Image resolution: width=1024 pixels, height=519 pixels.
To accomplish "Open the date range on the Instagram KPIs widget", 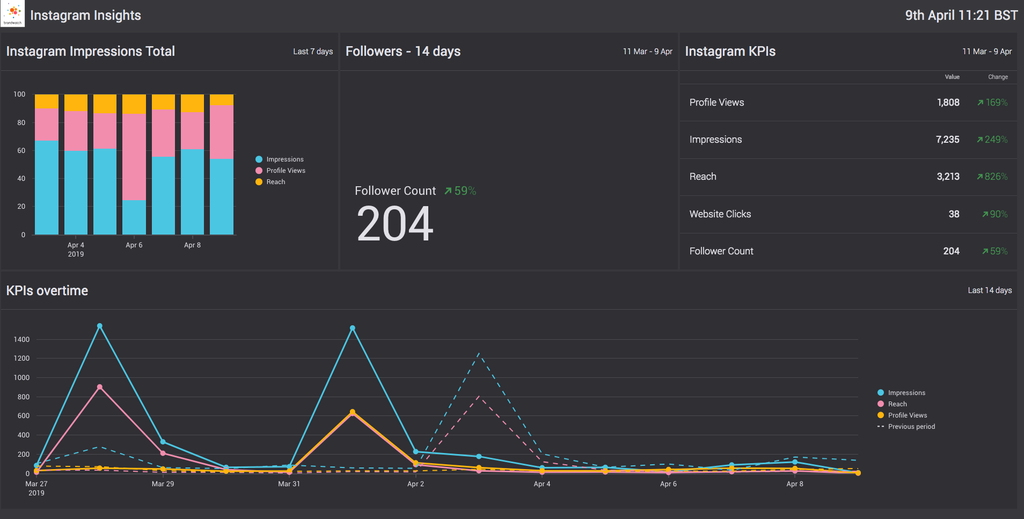I will (985, 52).
